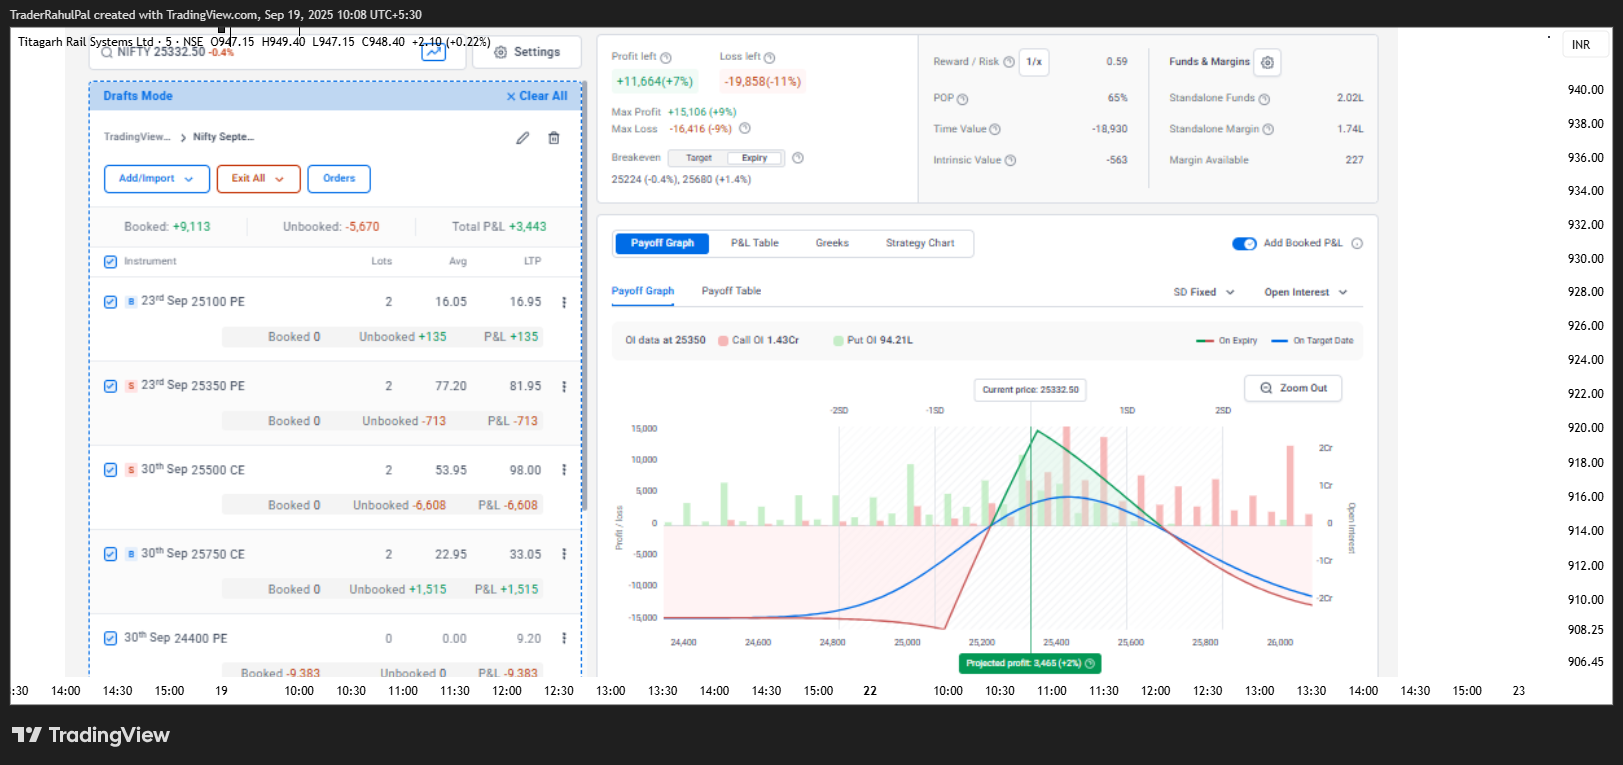
Task: Delete the strategy with the trash icon
Action: click(x=554, y=138)
